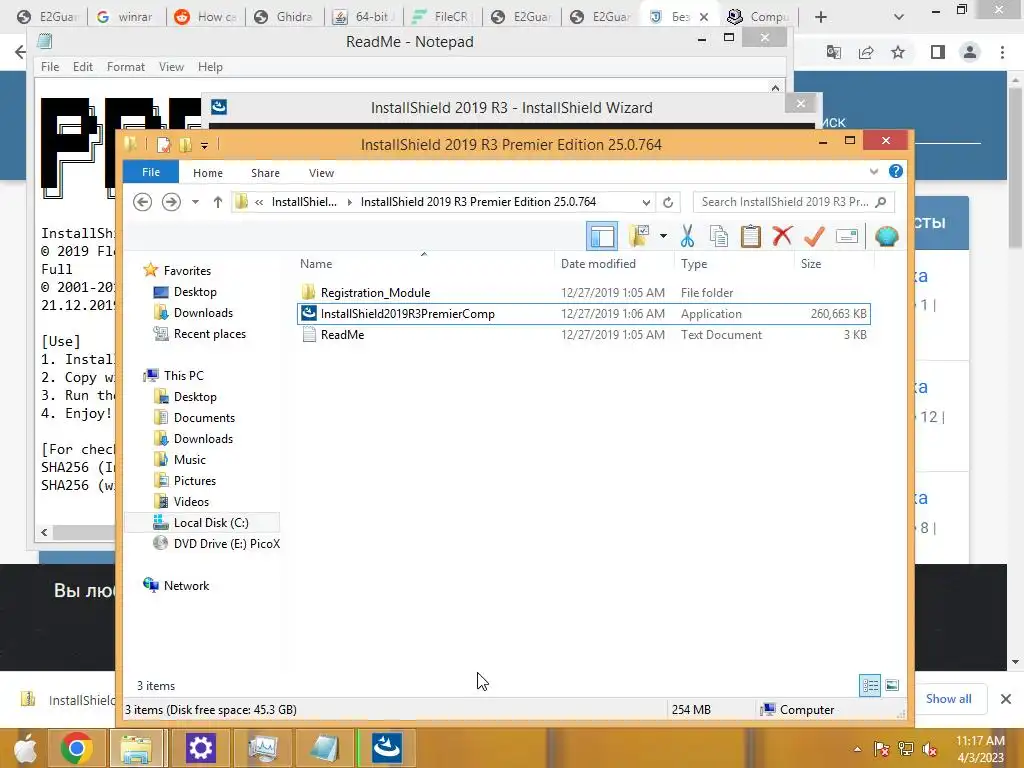Switch to details view icon in status bar

(x=870, y=685)
